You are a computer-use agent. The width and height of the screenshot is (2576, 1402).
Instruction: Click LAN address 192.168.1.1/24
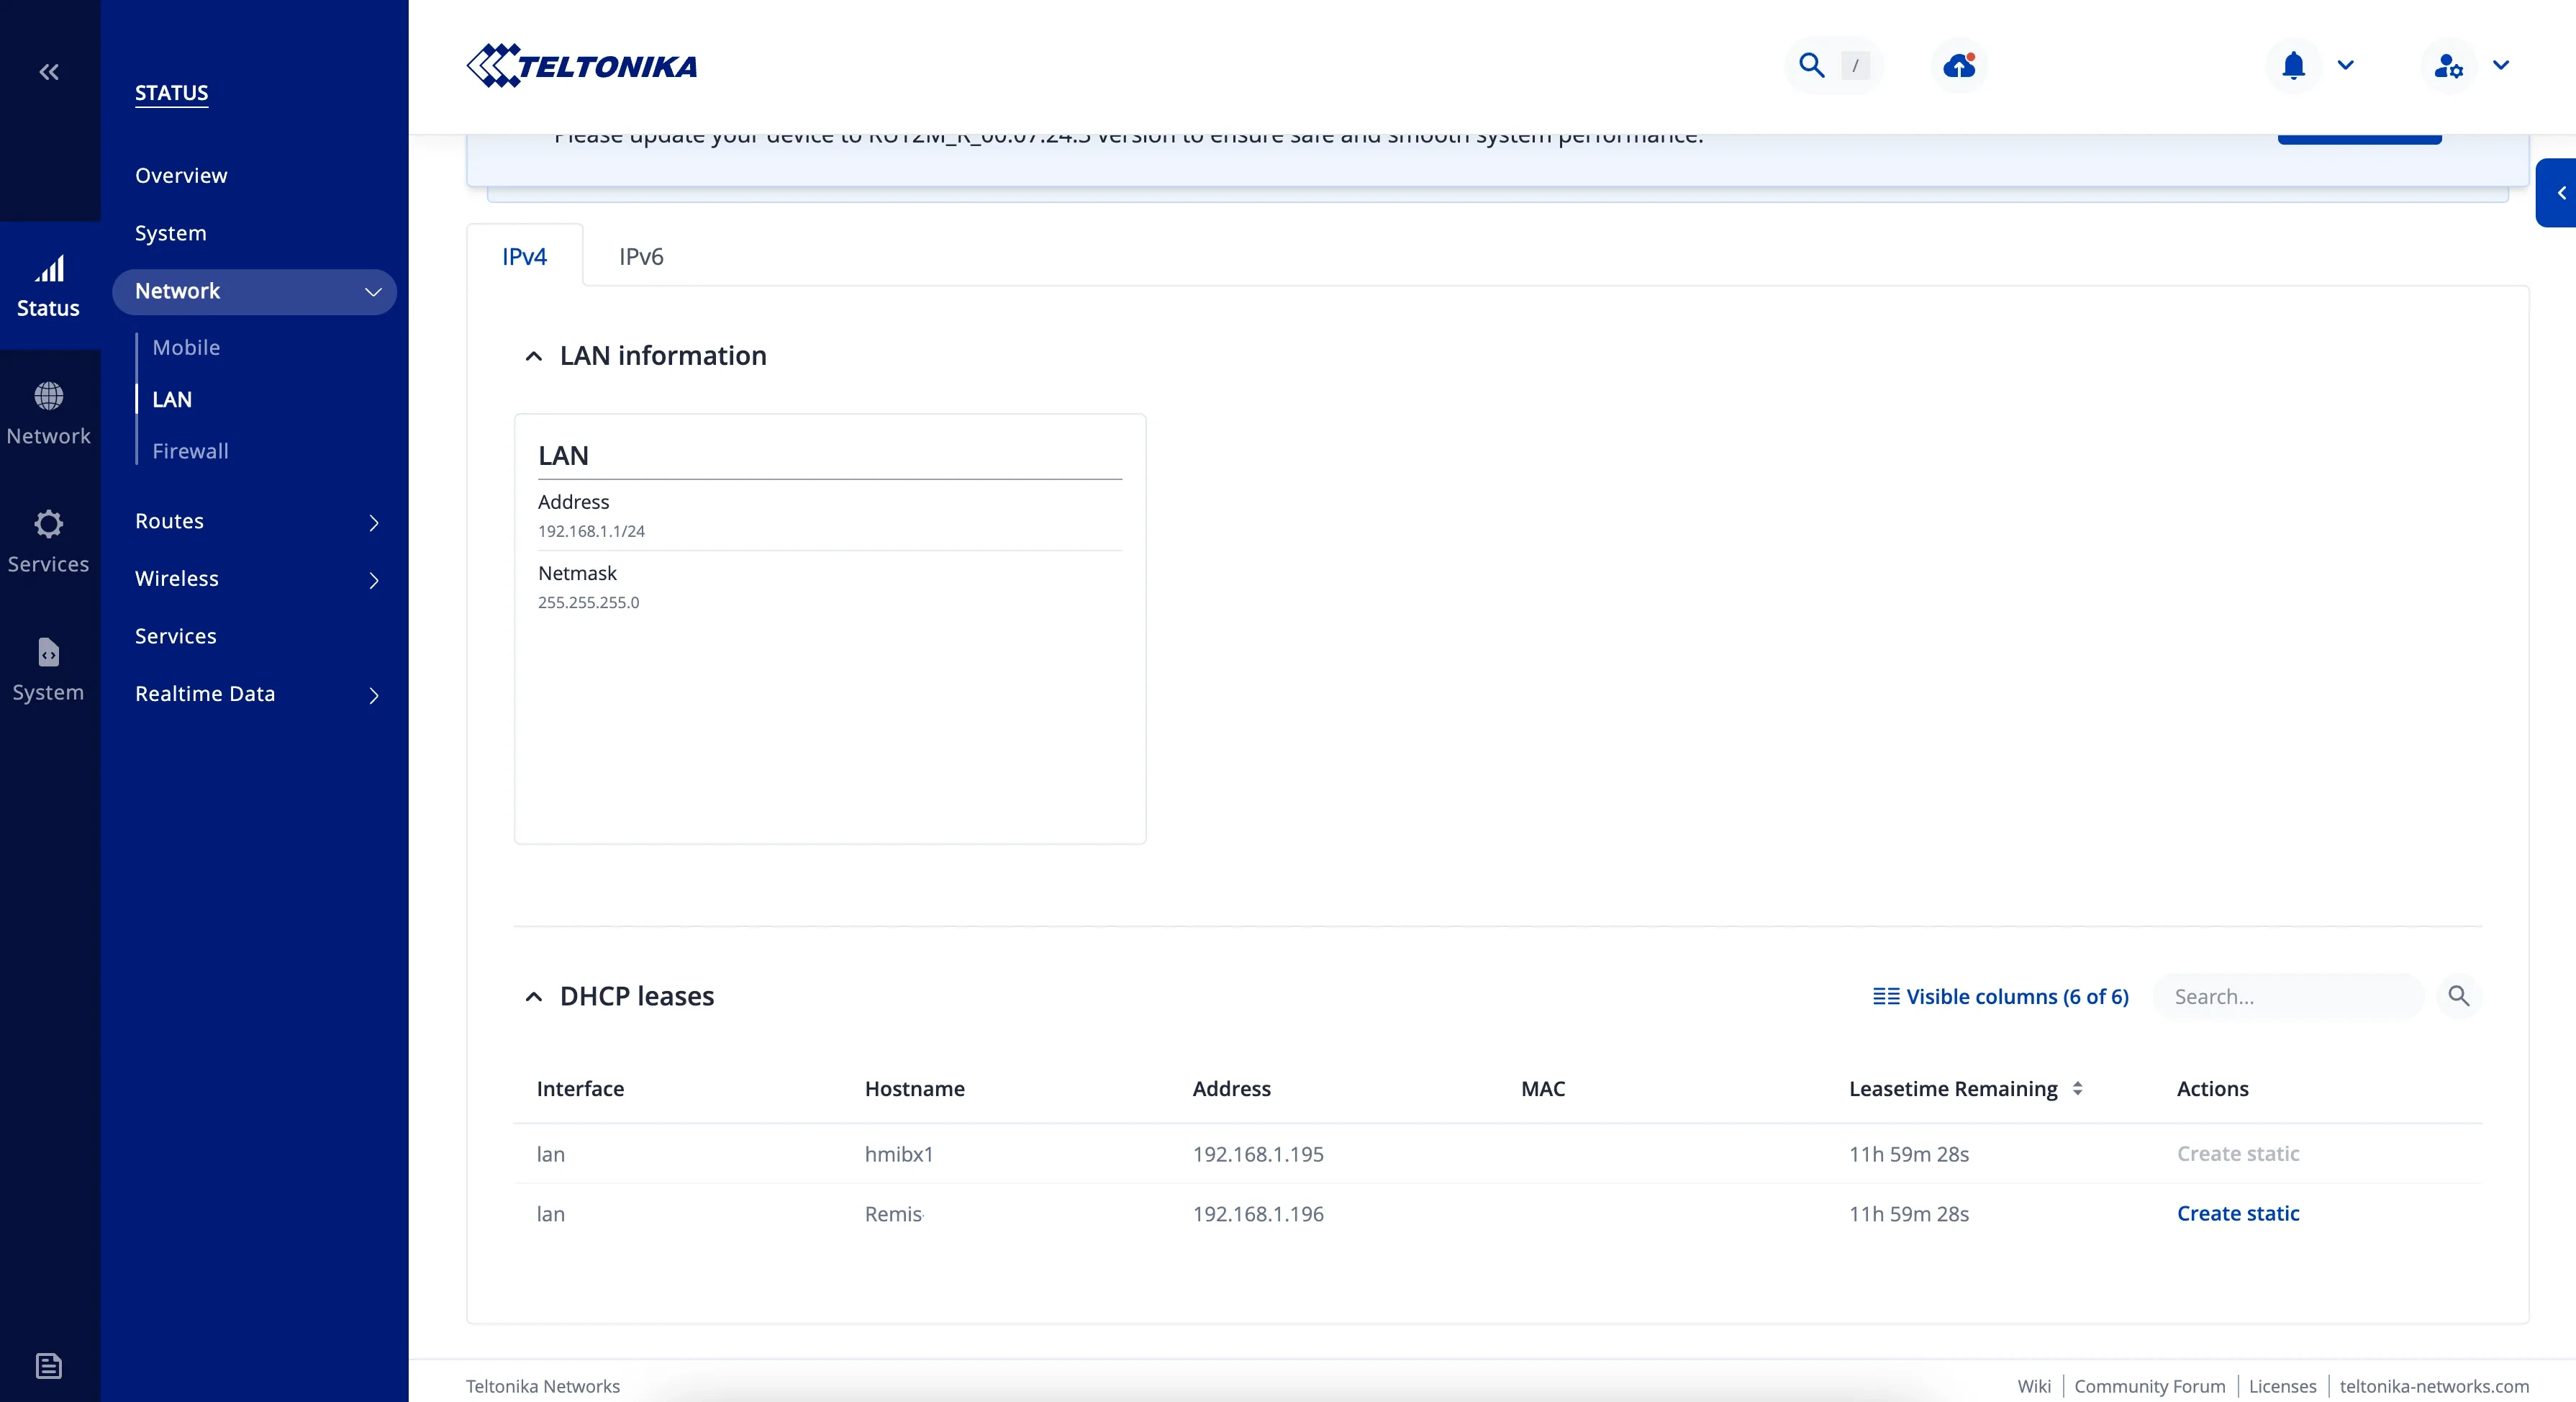[x=591, y=531]
